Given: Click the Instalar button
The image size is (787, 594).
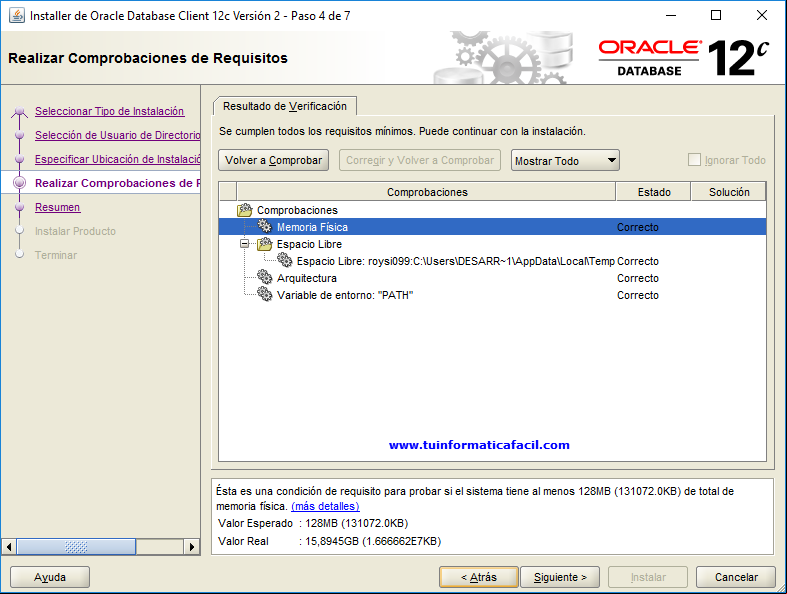Looking at the screenshot, I should click(x=648, y=577).
